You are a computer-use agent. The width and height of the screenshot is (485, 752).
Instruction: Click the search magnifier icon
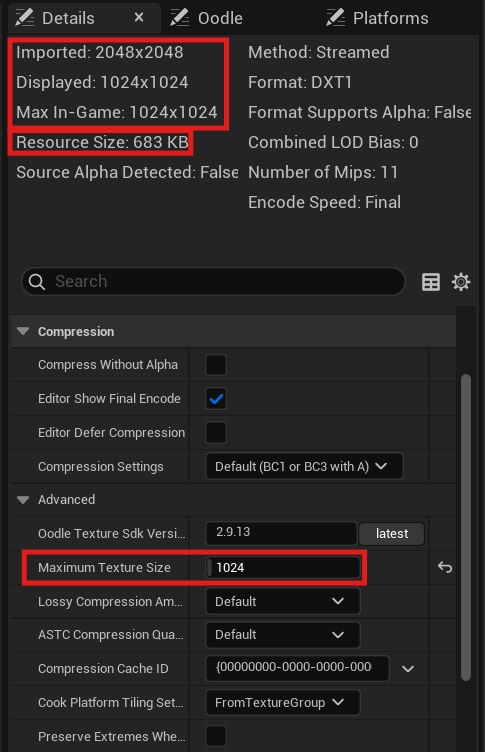click(37, 282)
